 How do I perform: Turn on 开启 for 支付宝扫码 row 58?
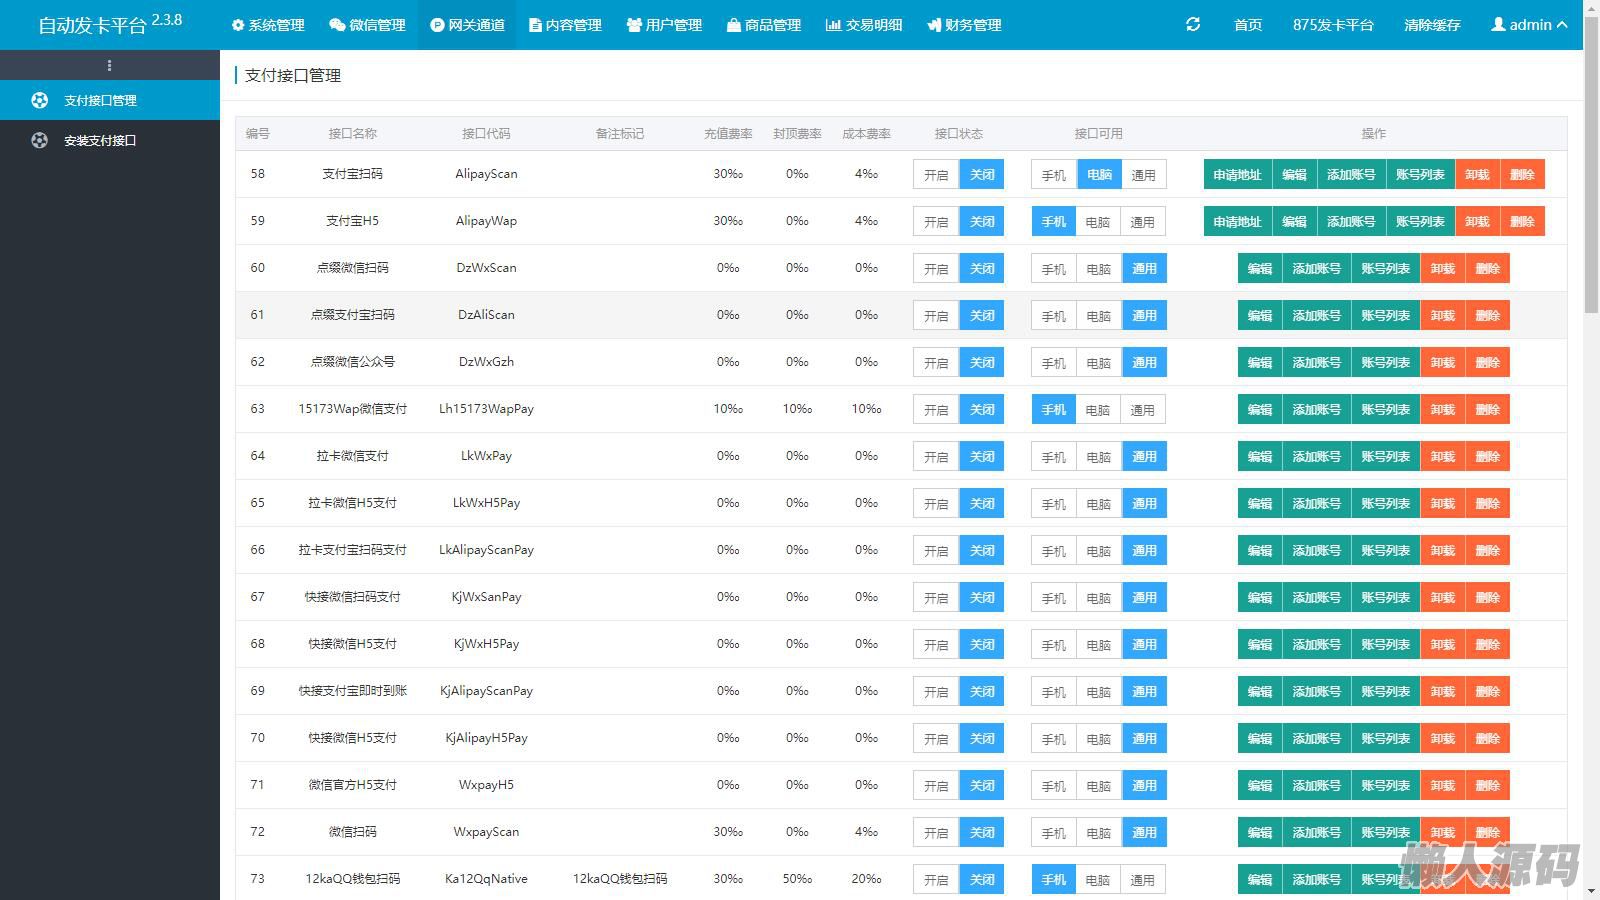[936, 174]
